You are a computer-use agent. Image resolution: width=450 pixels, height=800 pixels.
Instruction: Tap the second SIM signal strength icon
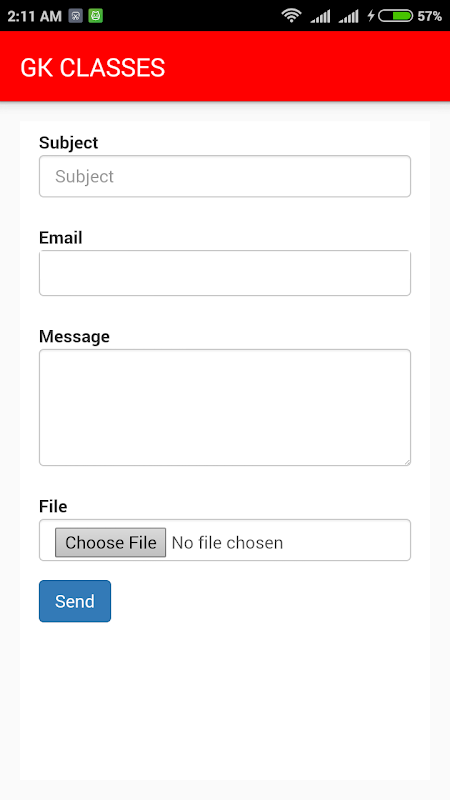tap(348, 16)
